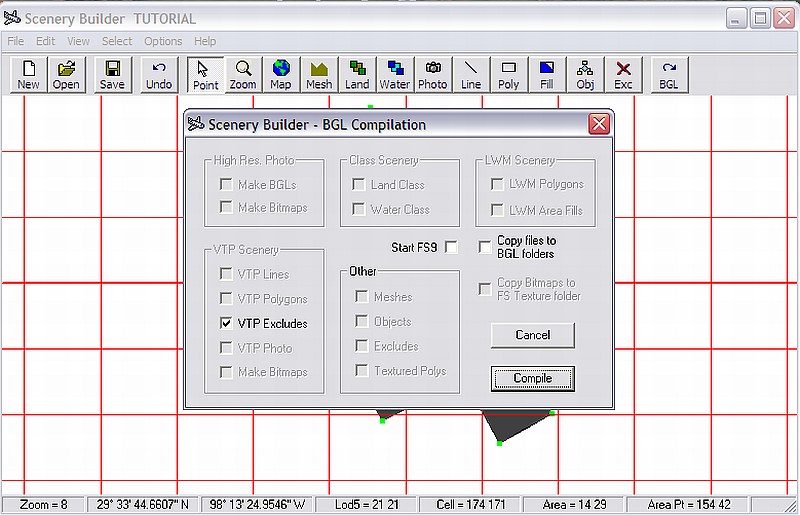This screenshot has width=800, height=515.
Task: Click the New toolbar icon
Action: [29, 75]
